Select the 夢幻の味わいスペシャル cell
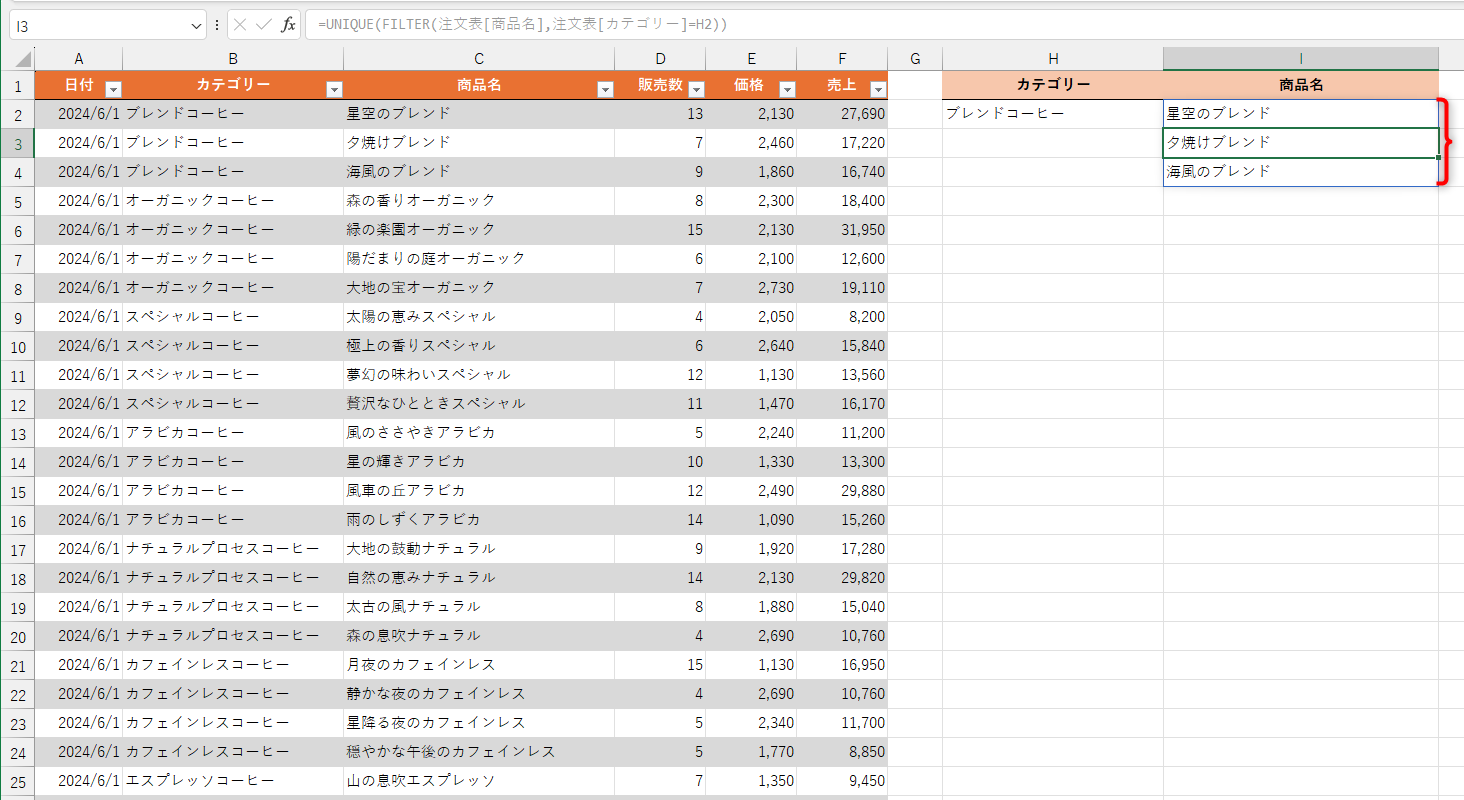The height and width of the screenshot is (800, 1464). 479,375
